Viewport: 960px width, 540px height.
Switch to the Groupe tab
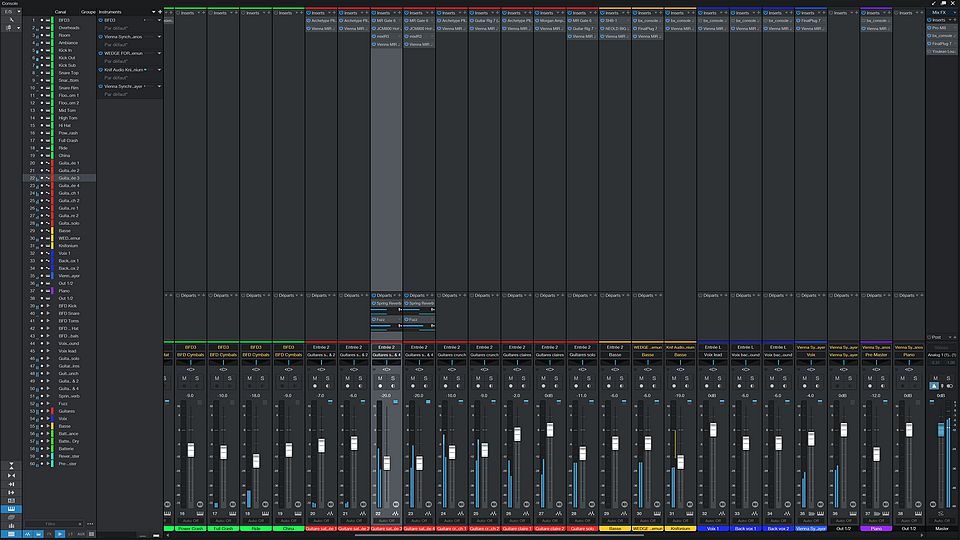(88, 12)
